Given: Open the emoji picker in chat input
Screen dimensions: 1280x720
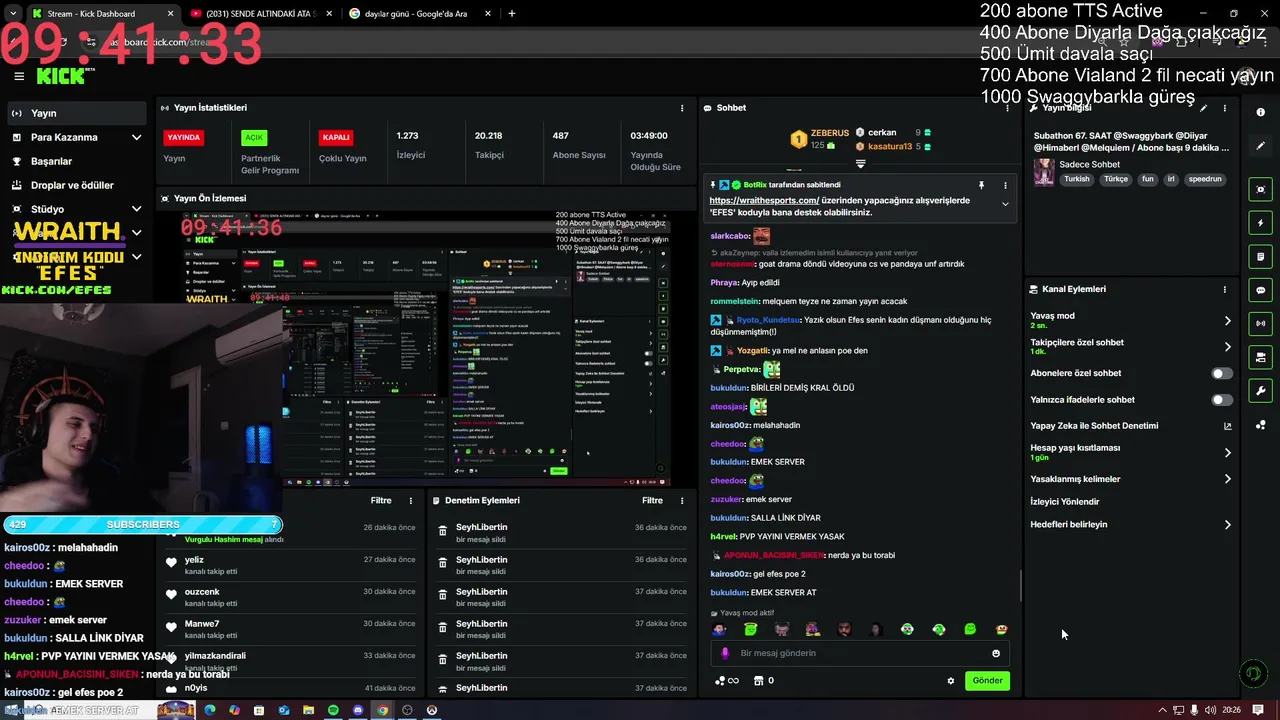Looking at the screenshot, I should click(995, 653).
